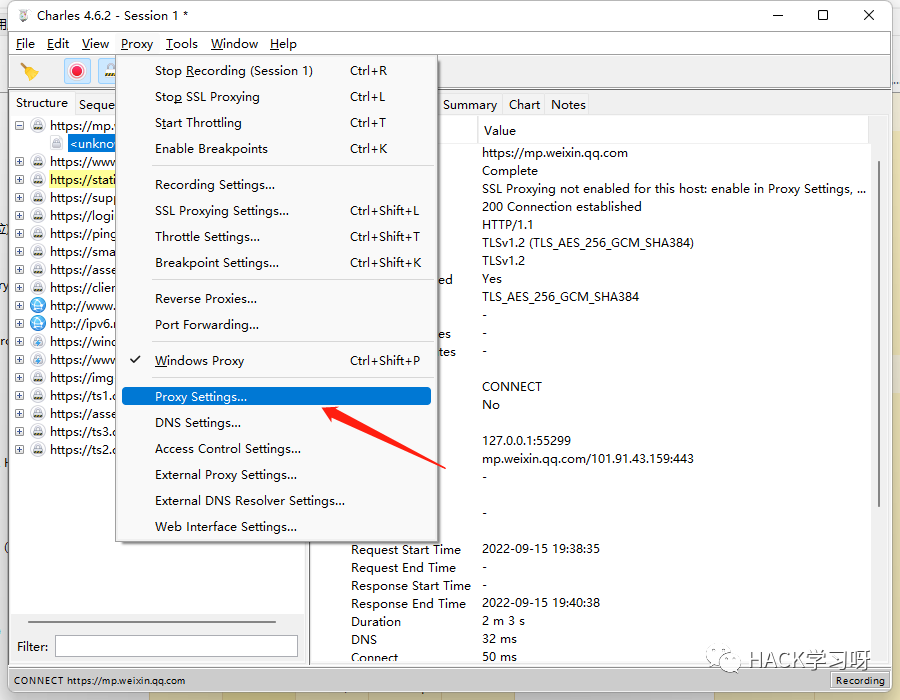This screenshot has width=900, height=700.
Task: Click the Value column header
Action: pos(673,131)
